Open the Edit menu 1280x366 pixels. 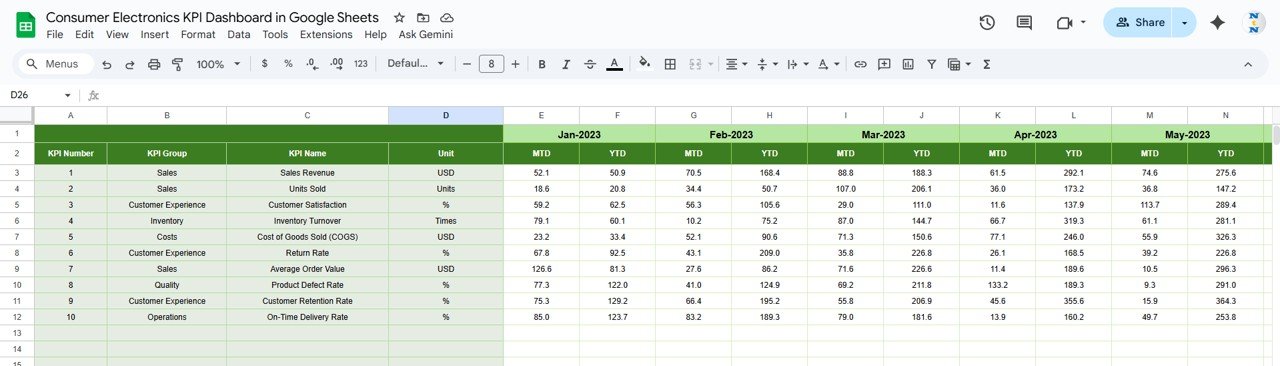85,34
